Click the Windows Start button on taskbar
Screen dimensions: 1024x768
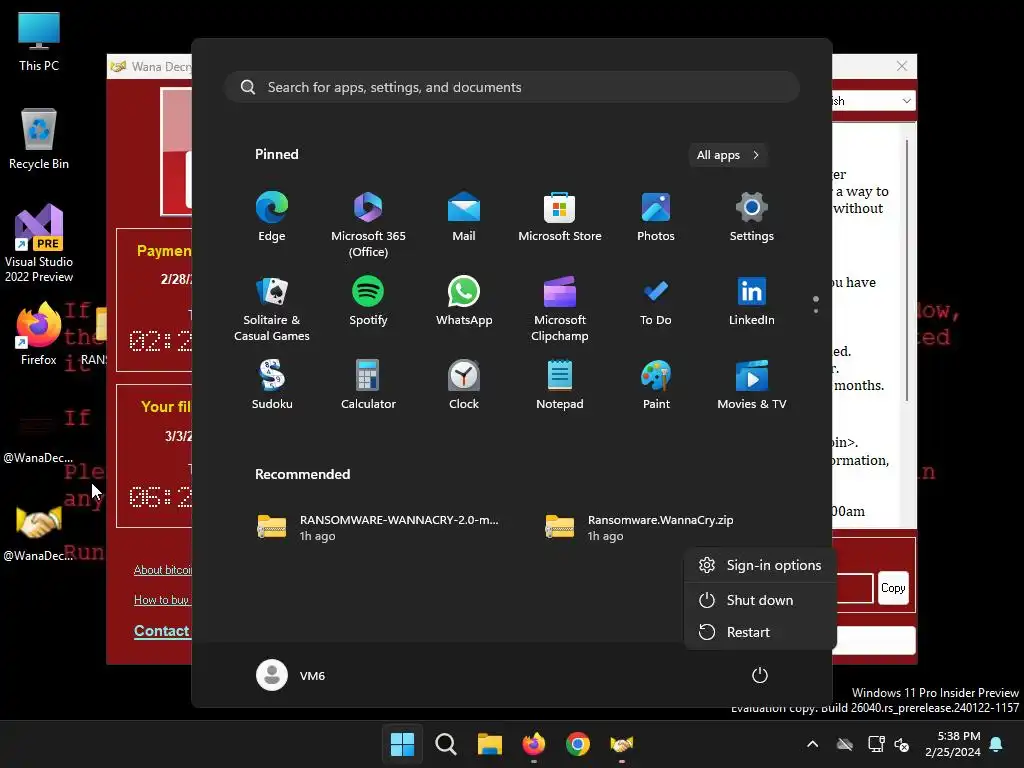(402, 744)
